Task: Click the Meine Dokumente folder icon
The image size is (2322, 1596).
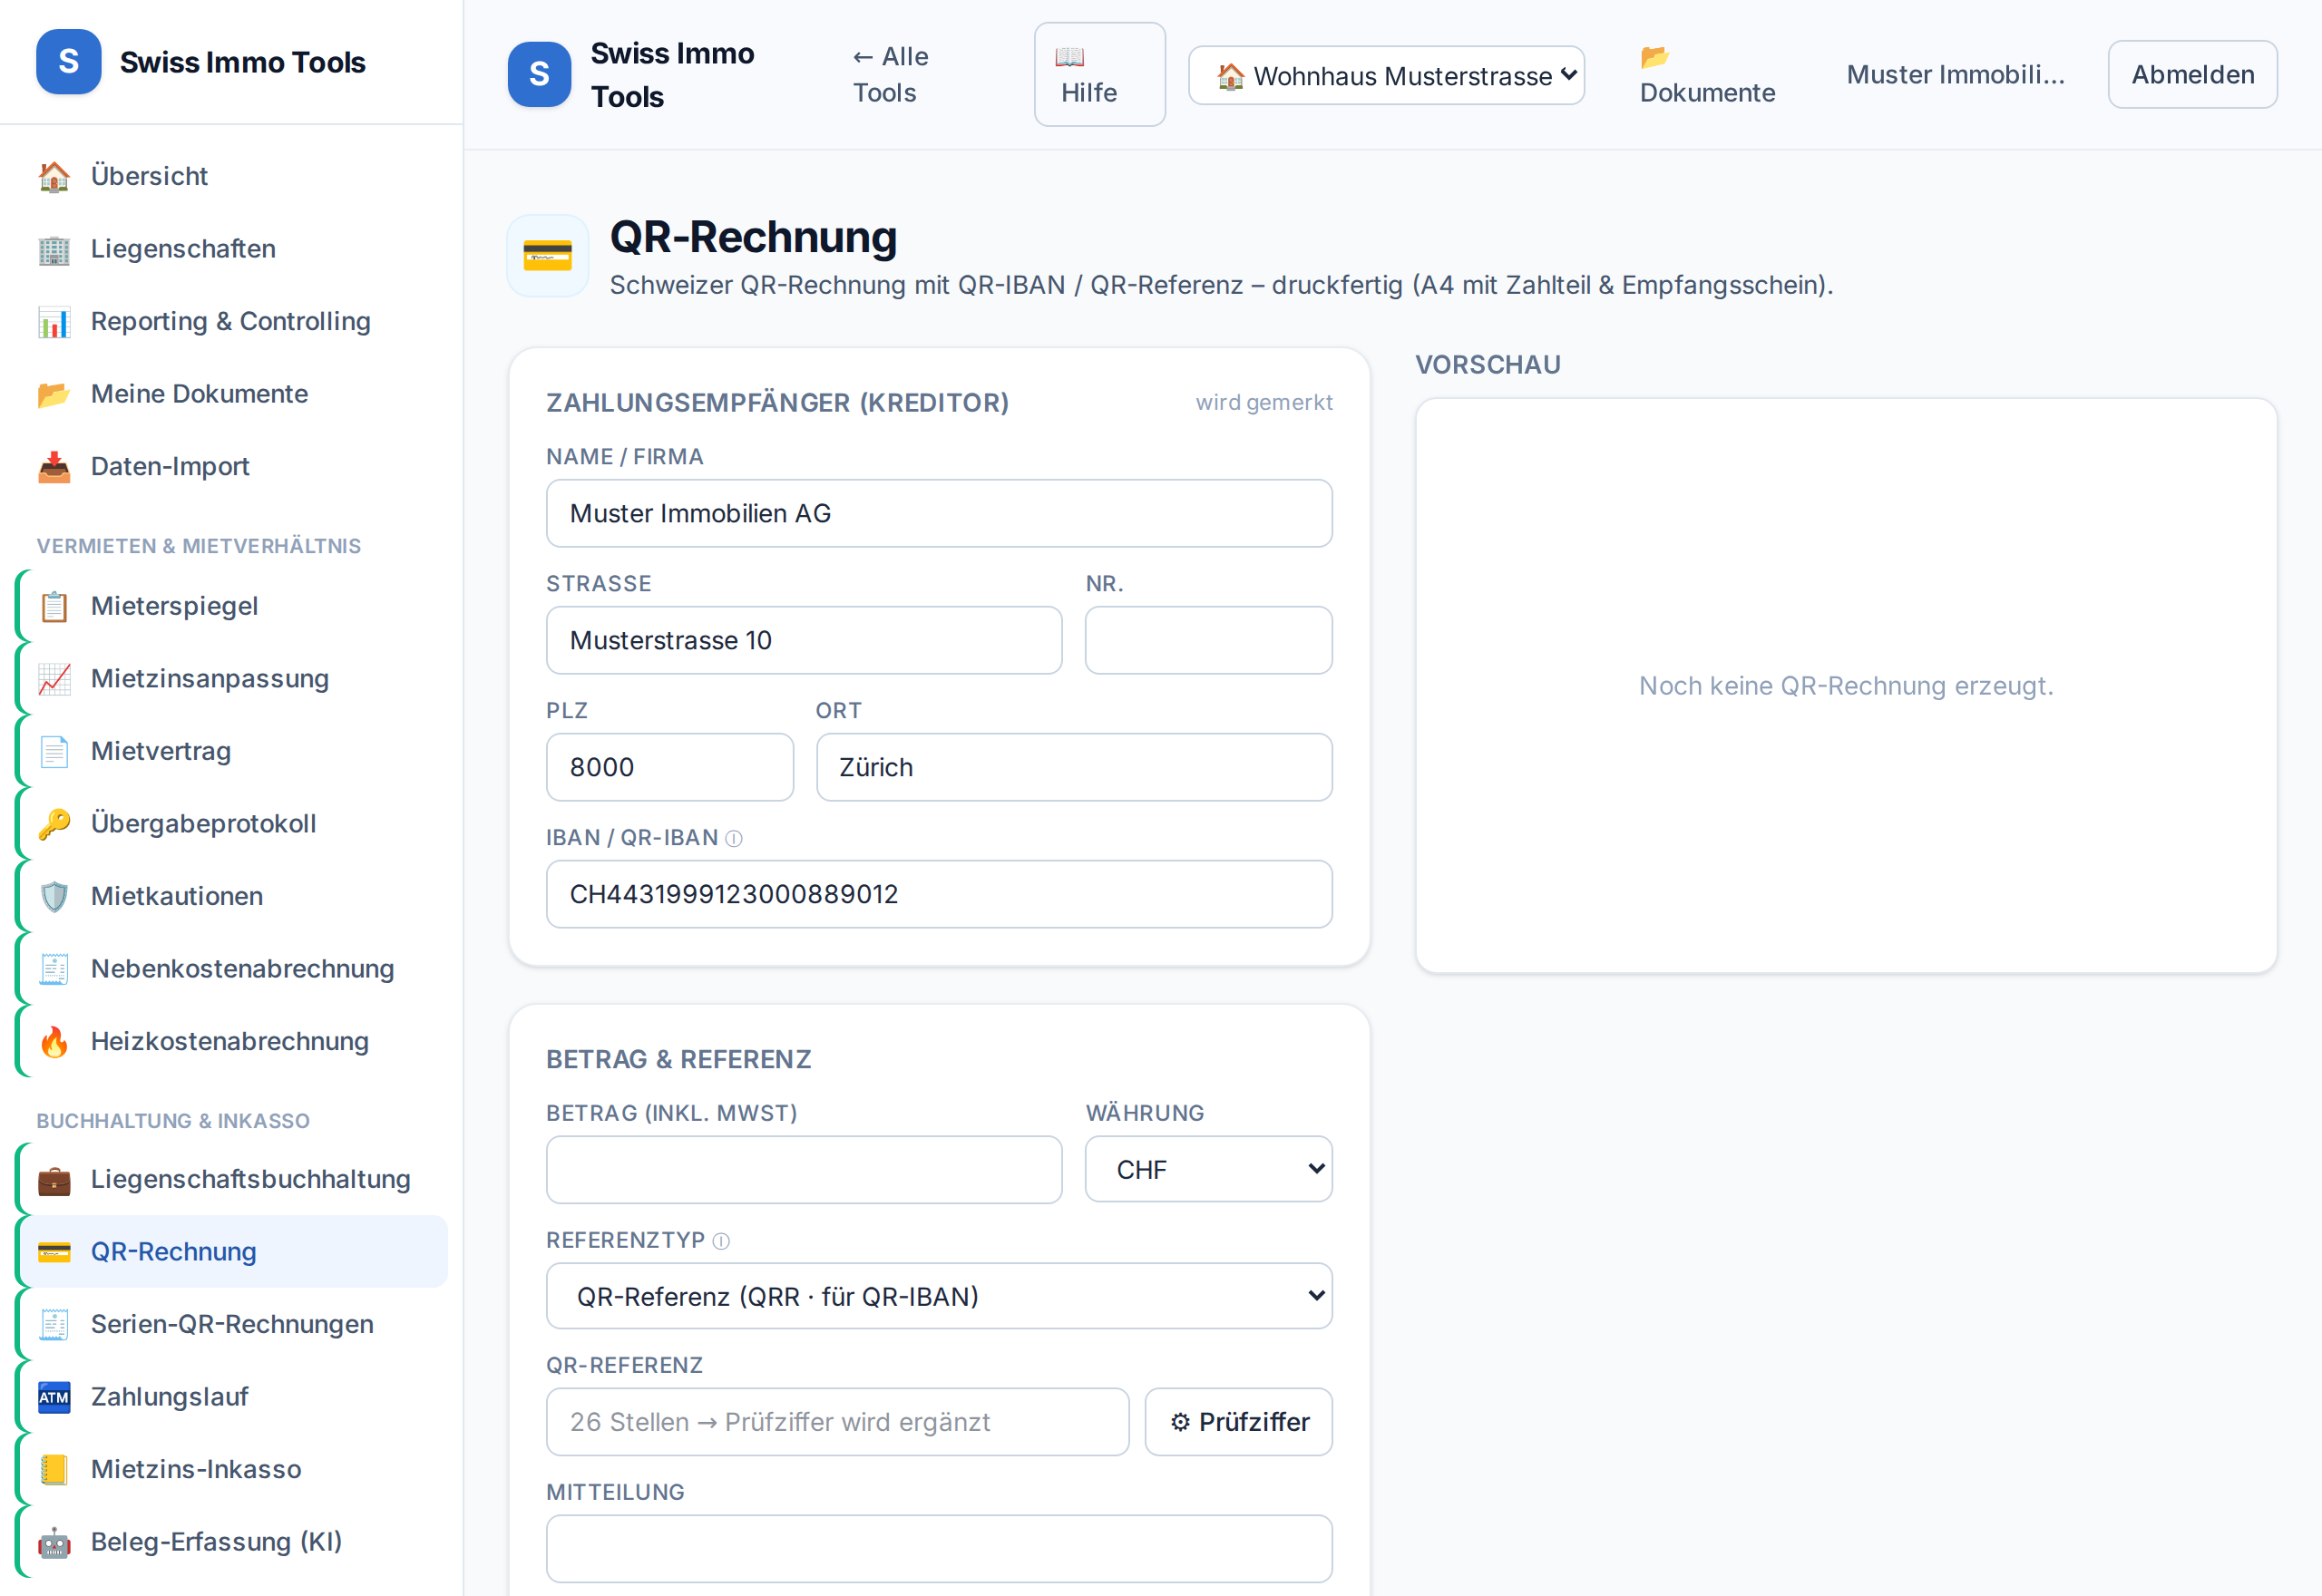Action: click(x=54, y=394)
